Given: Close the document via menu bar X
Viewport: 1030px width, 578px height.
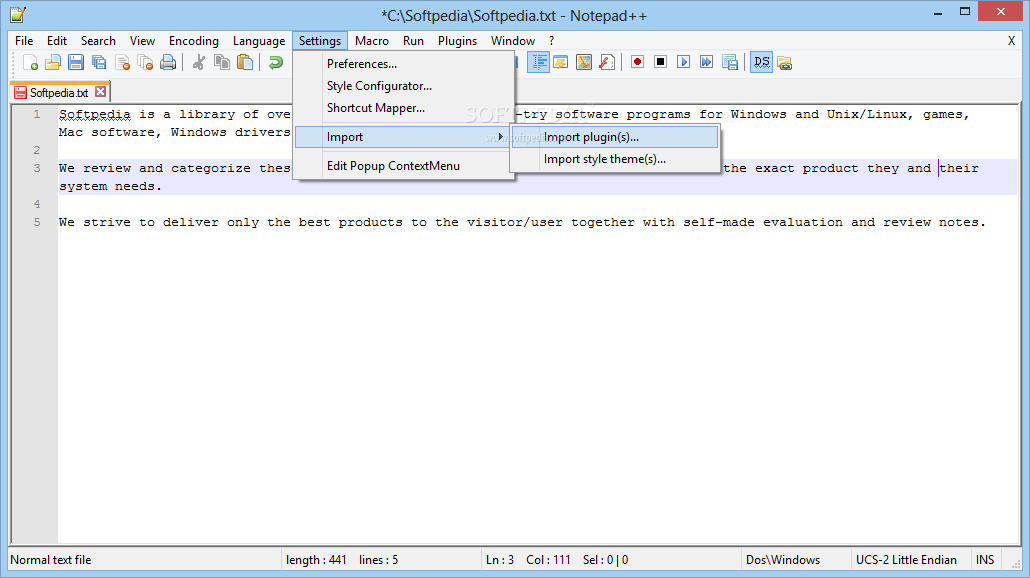Looking at the screenshot, I should (1012, 41).
